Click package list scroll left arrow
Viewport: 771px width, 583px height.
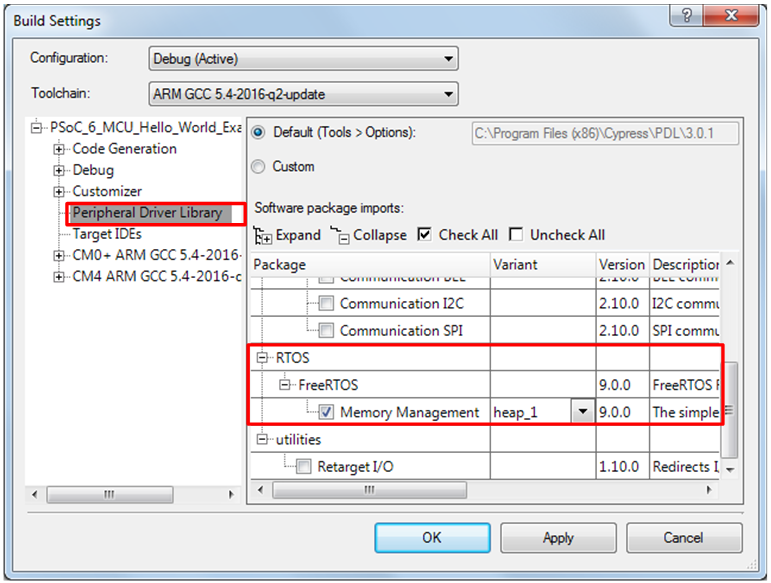coord(261,490)
